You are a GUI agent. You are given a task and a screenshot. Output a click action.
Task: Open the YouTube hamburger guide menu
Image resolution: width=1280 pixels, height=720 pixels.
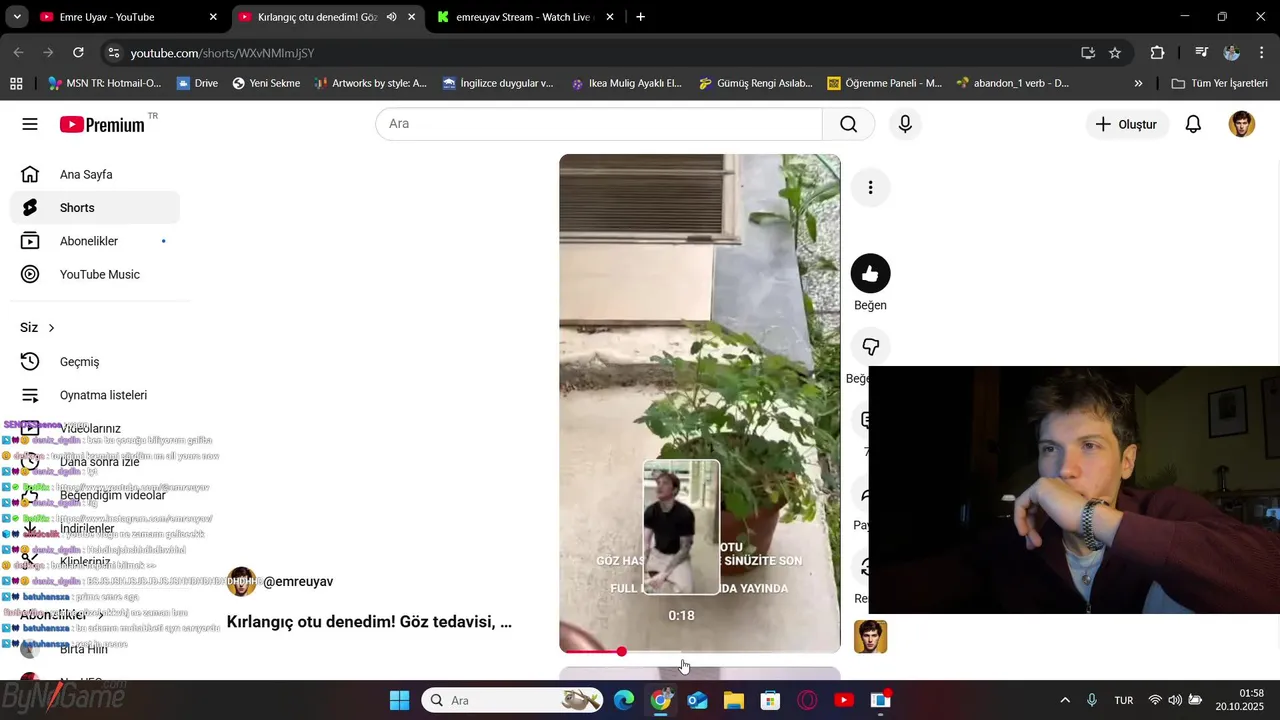(30, 124)
